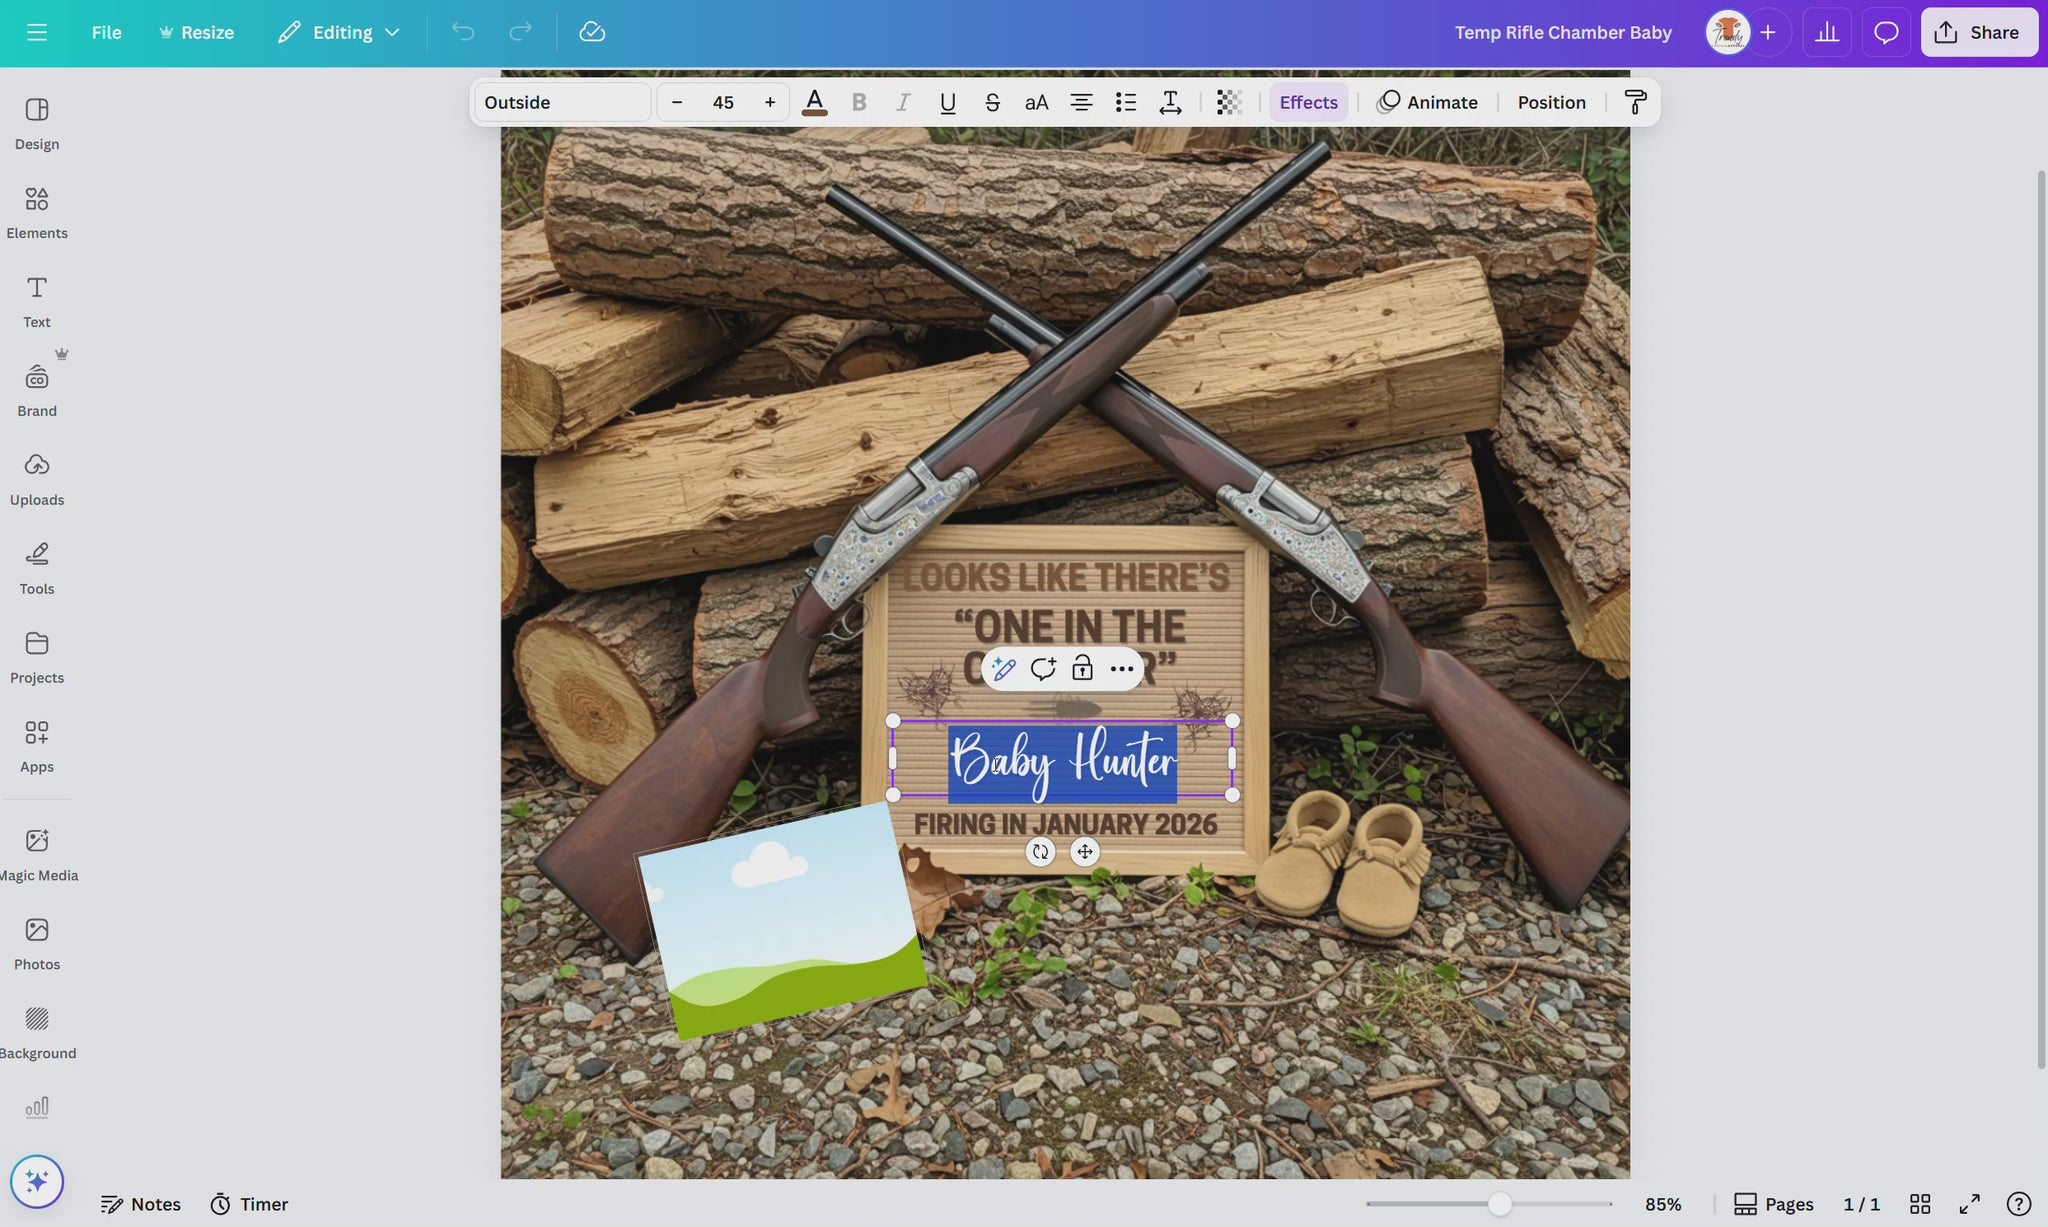The image size is (2048, 1227).
Task: Click the Effects button
Action: (1308, 102)
